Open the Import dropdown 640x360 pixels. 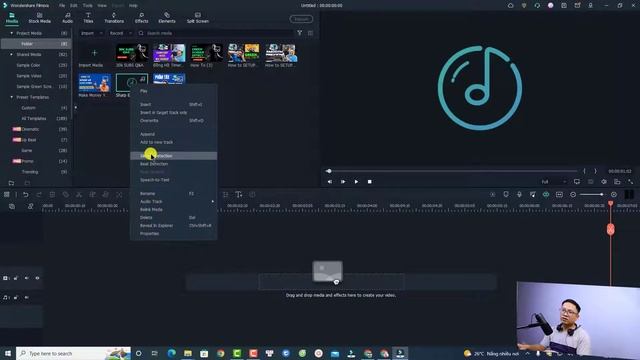[x=91, y=33]
